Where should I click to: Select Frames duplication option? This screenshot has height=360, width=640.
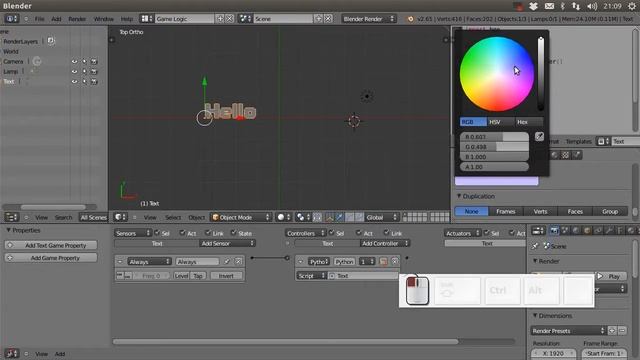[506, 211]
